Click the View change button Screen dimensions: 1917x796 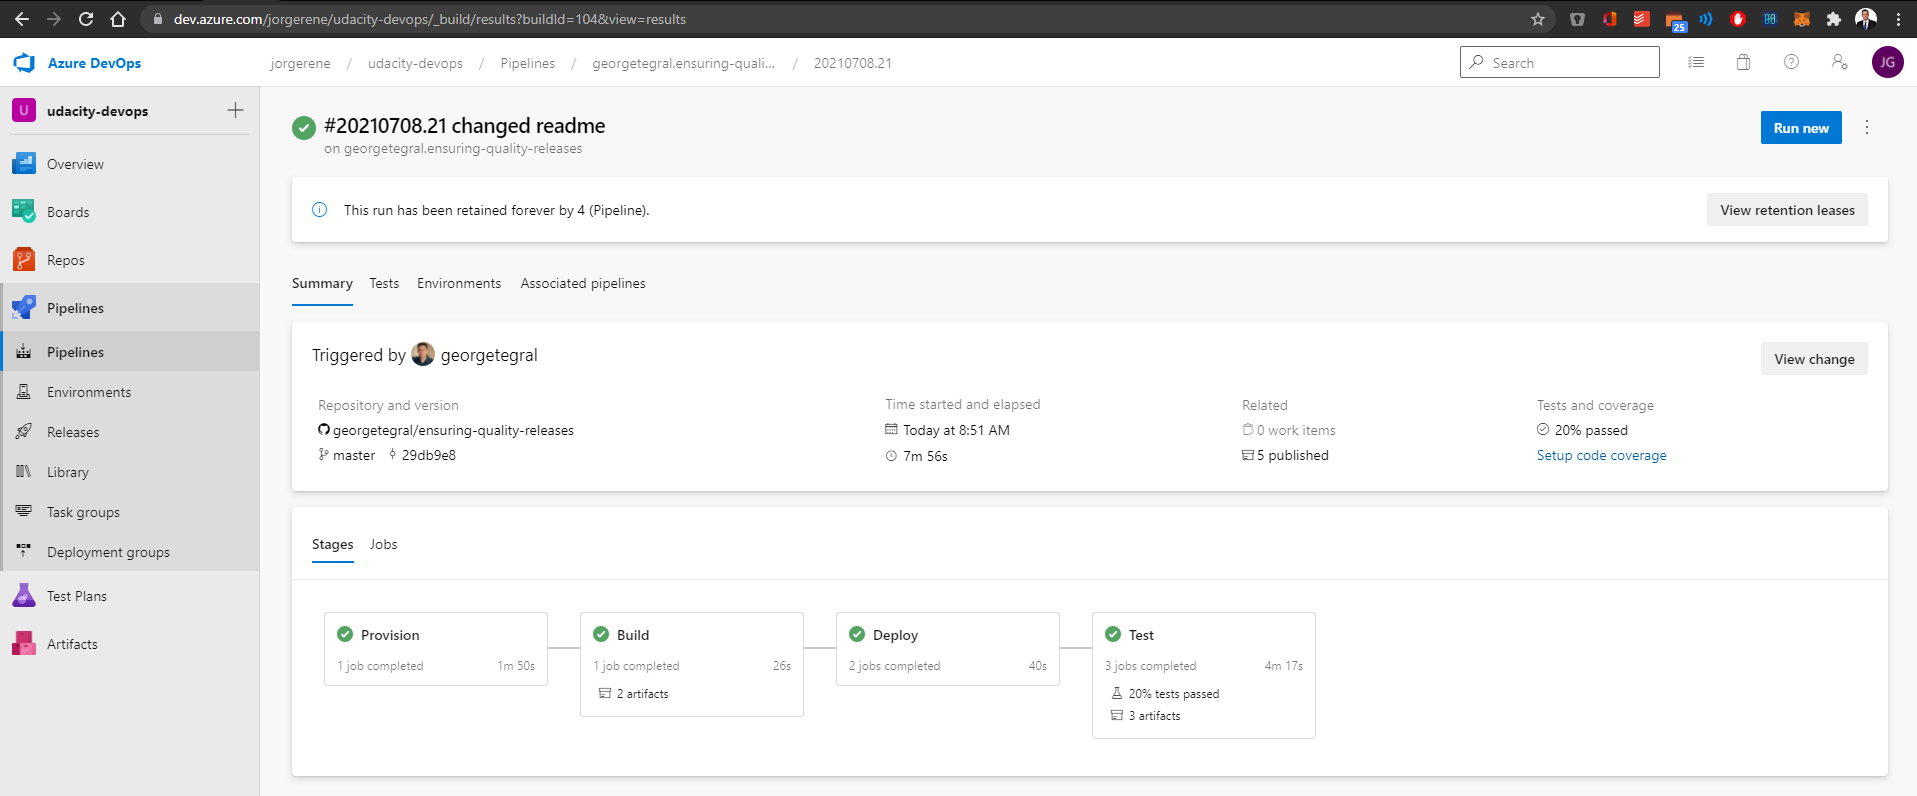point(1814,359)
